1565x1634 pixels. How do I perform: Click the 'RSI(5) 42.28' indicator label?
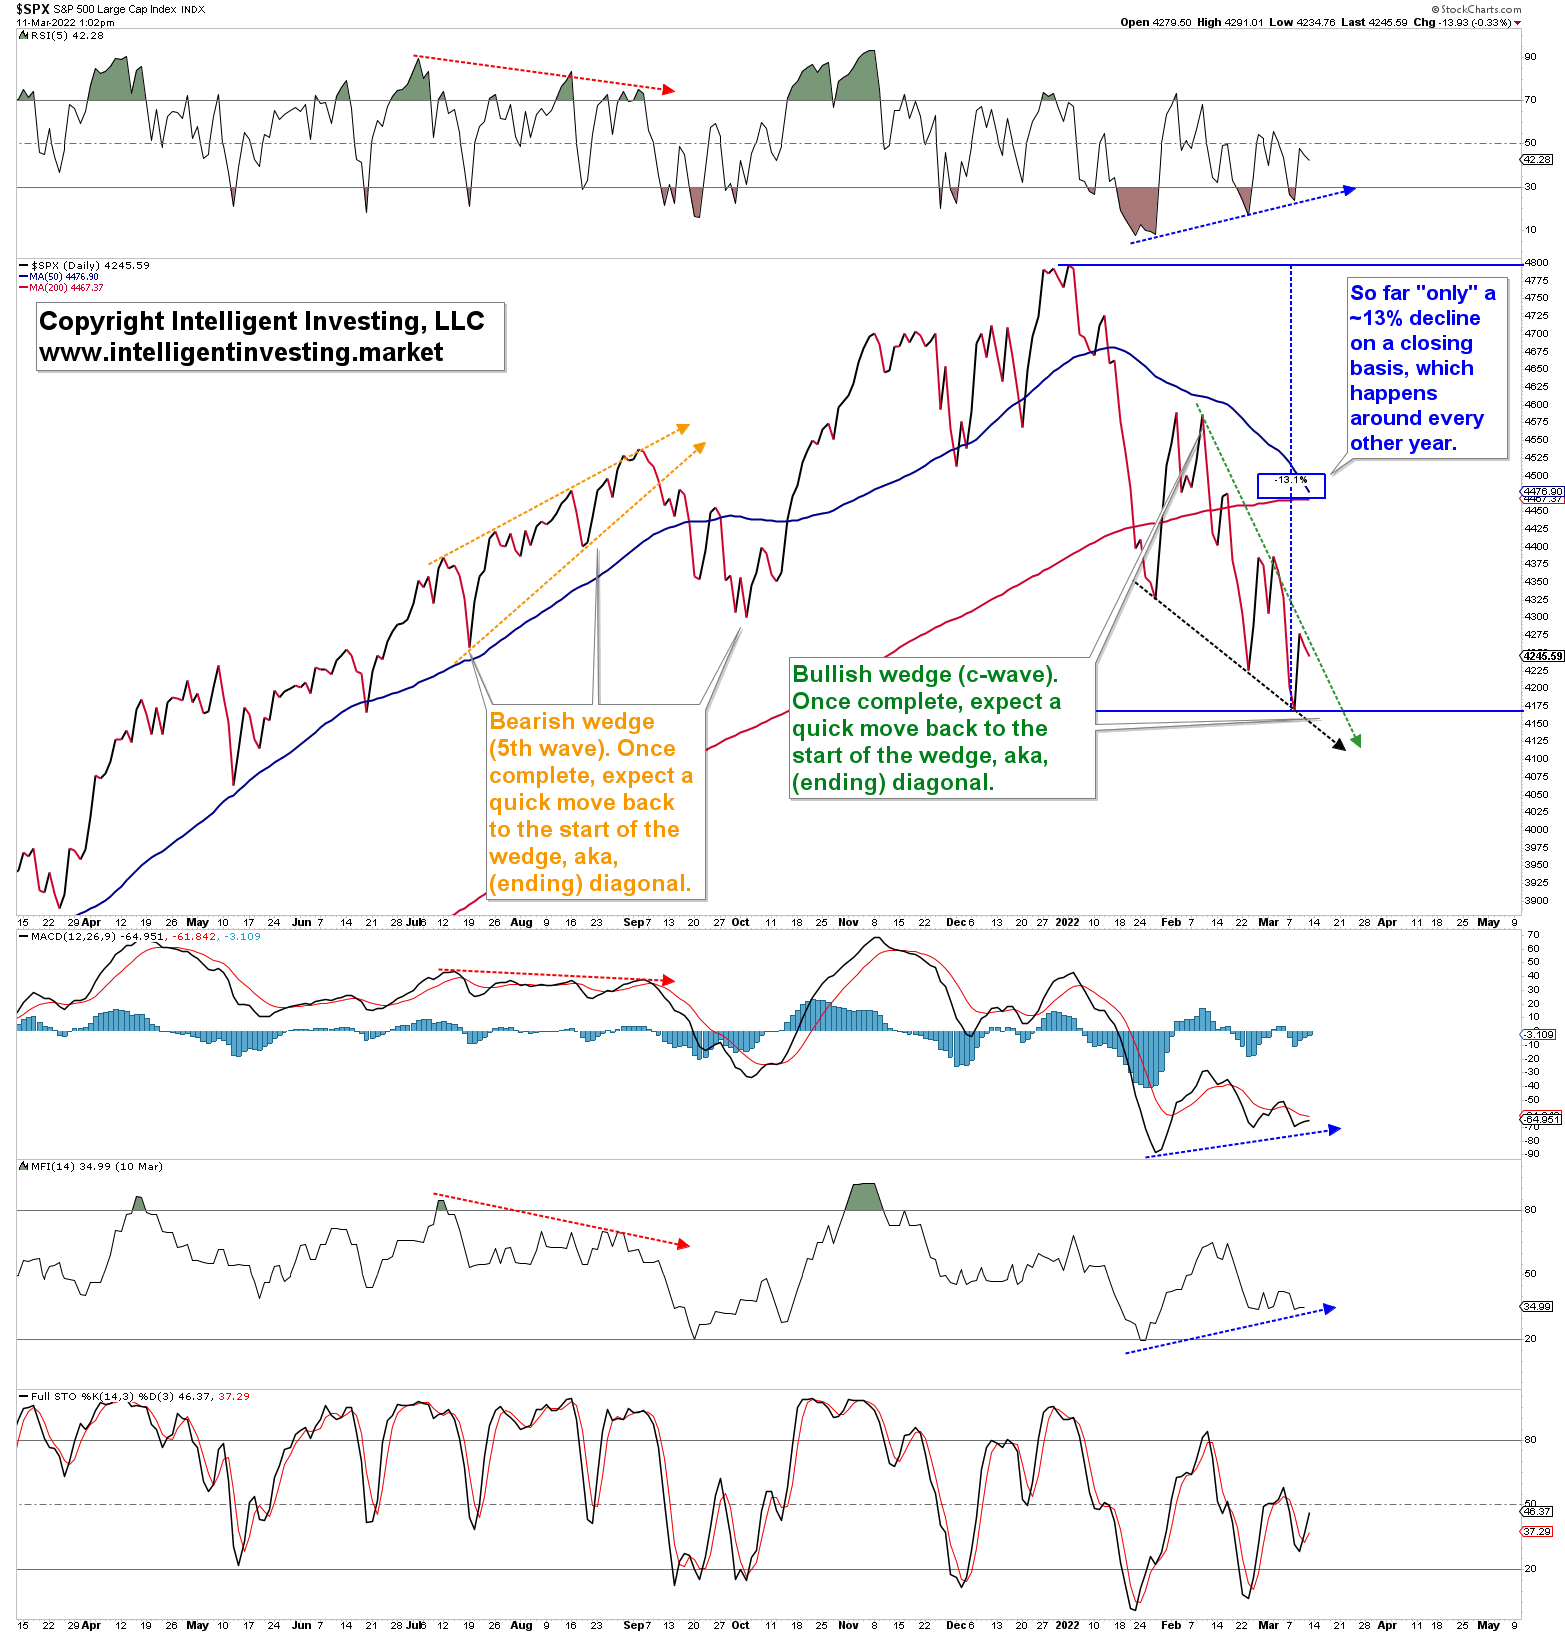(61, 35)
